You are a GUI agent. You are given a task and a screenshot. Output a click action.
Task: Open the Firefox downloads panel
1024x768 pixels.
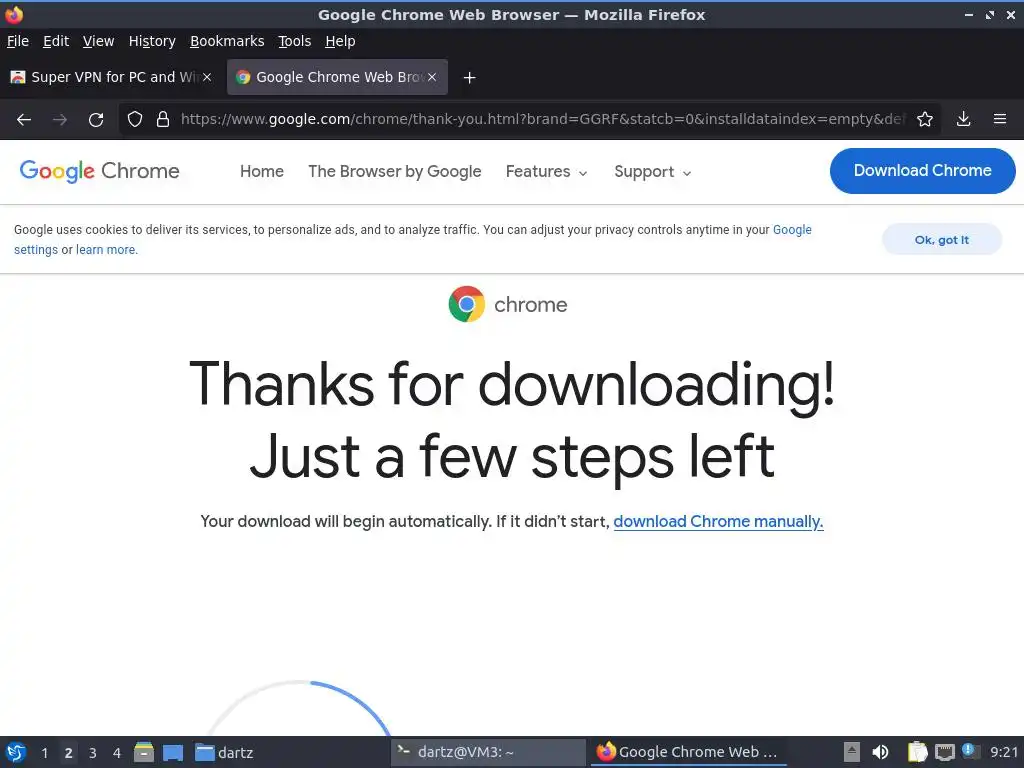[963, 119]
